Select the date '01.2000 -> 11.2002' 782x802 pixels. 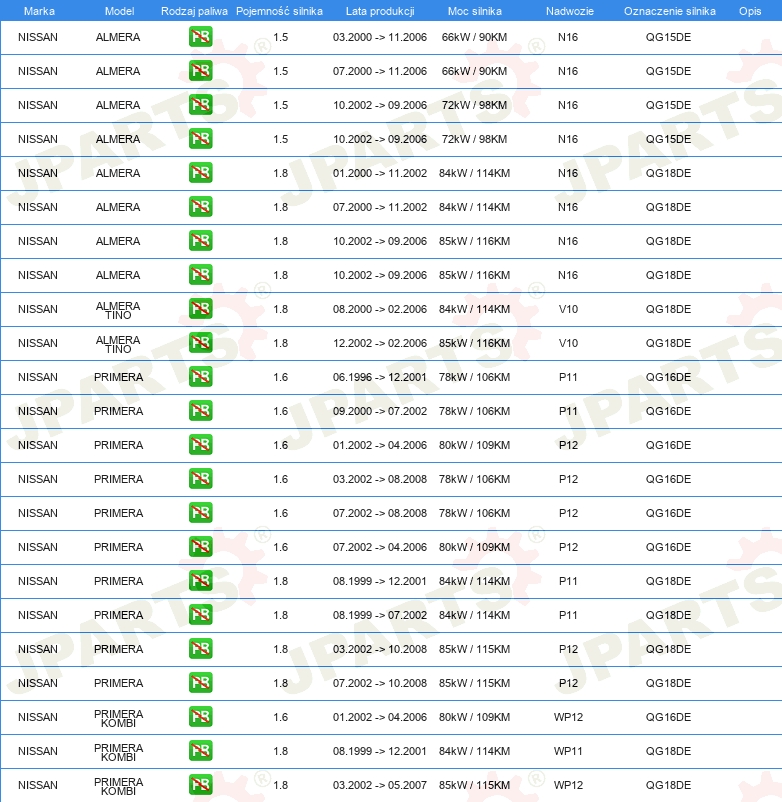click(380, 173)
